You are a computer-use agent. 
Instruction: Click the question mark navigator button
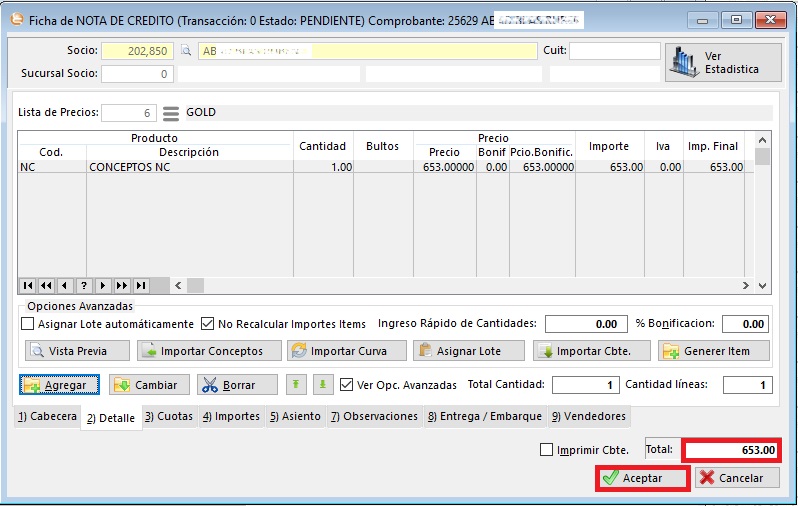84,286
